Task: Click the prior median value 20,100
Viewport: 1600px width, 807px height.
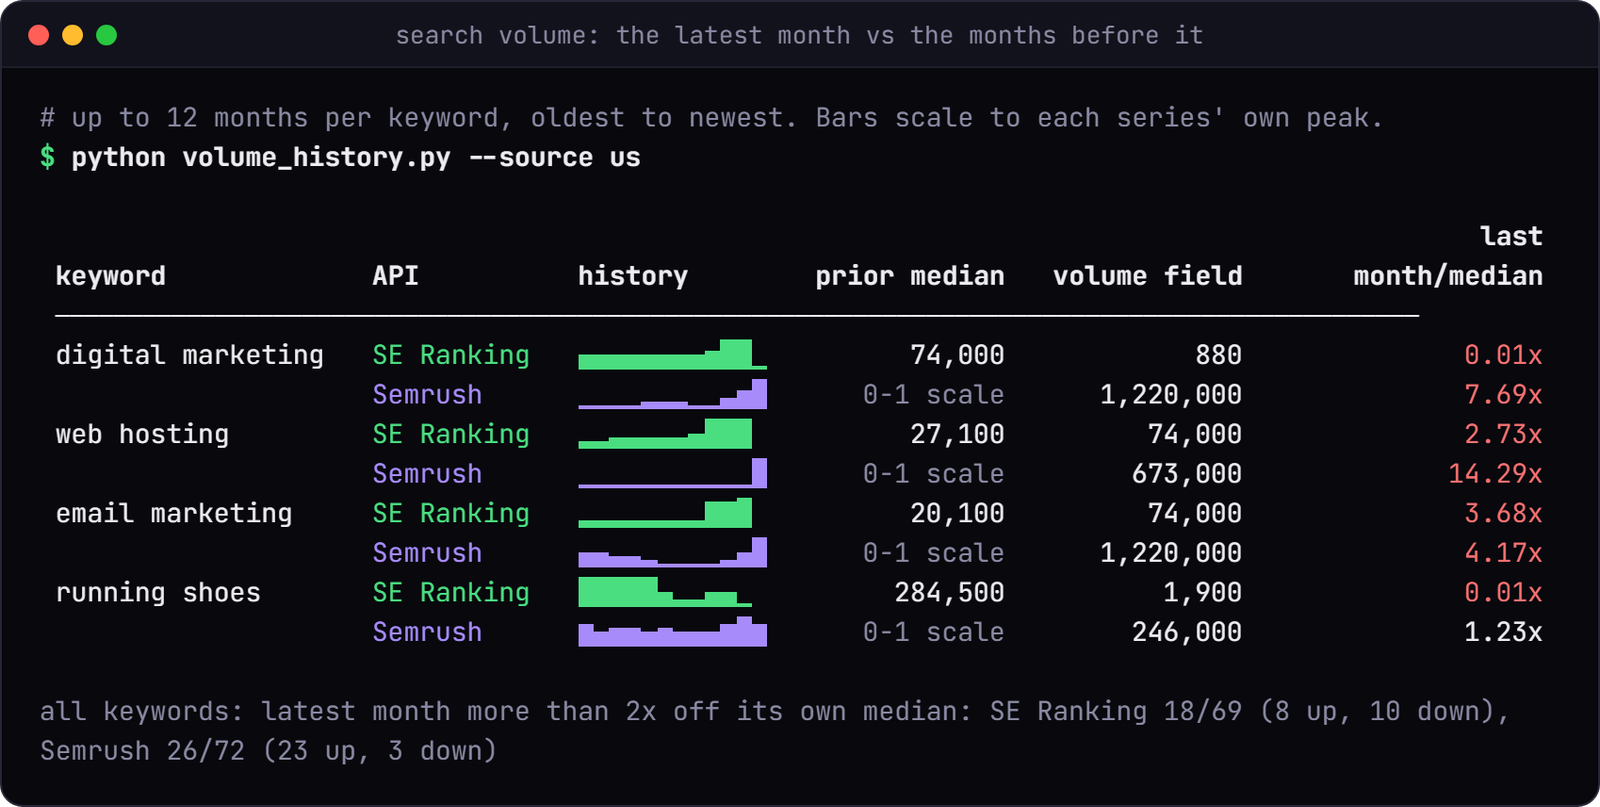Action: [957, 513]
